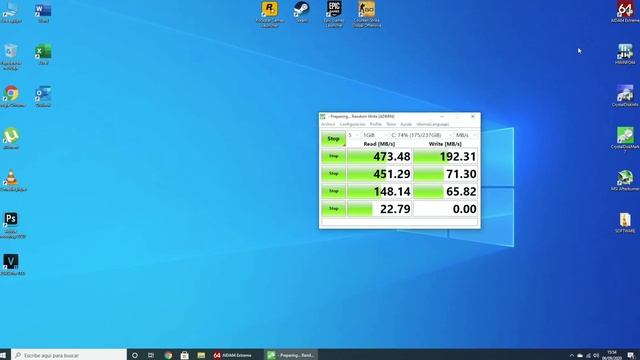Select the CrystalDiskMark 7 desktop icon
Image resolution: width=640 pixels, height=360 pixels.
[x=625, y=140]
